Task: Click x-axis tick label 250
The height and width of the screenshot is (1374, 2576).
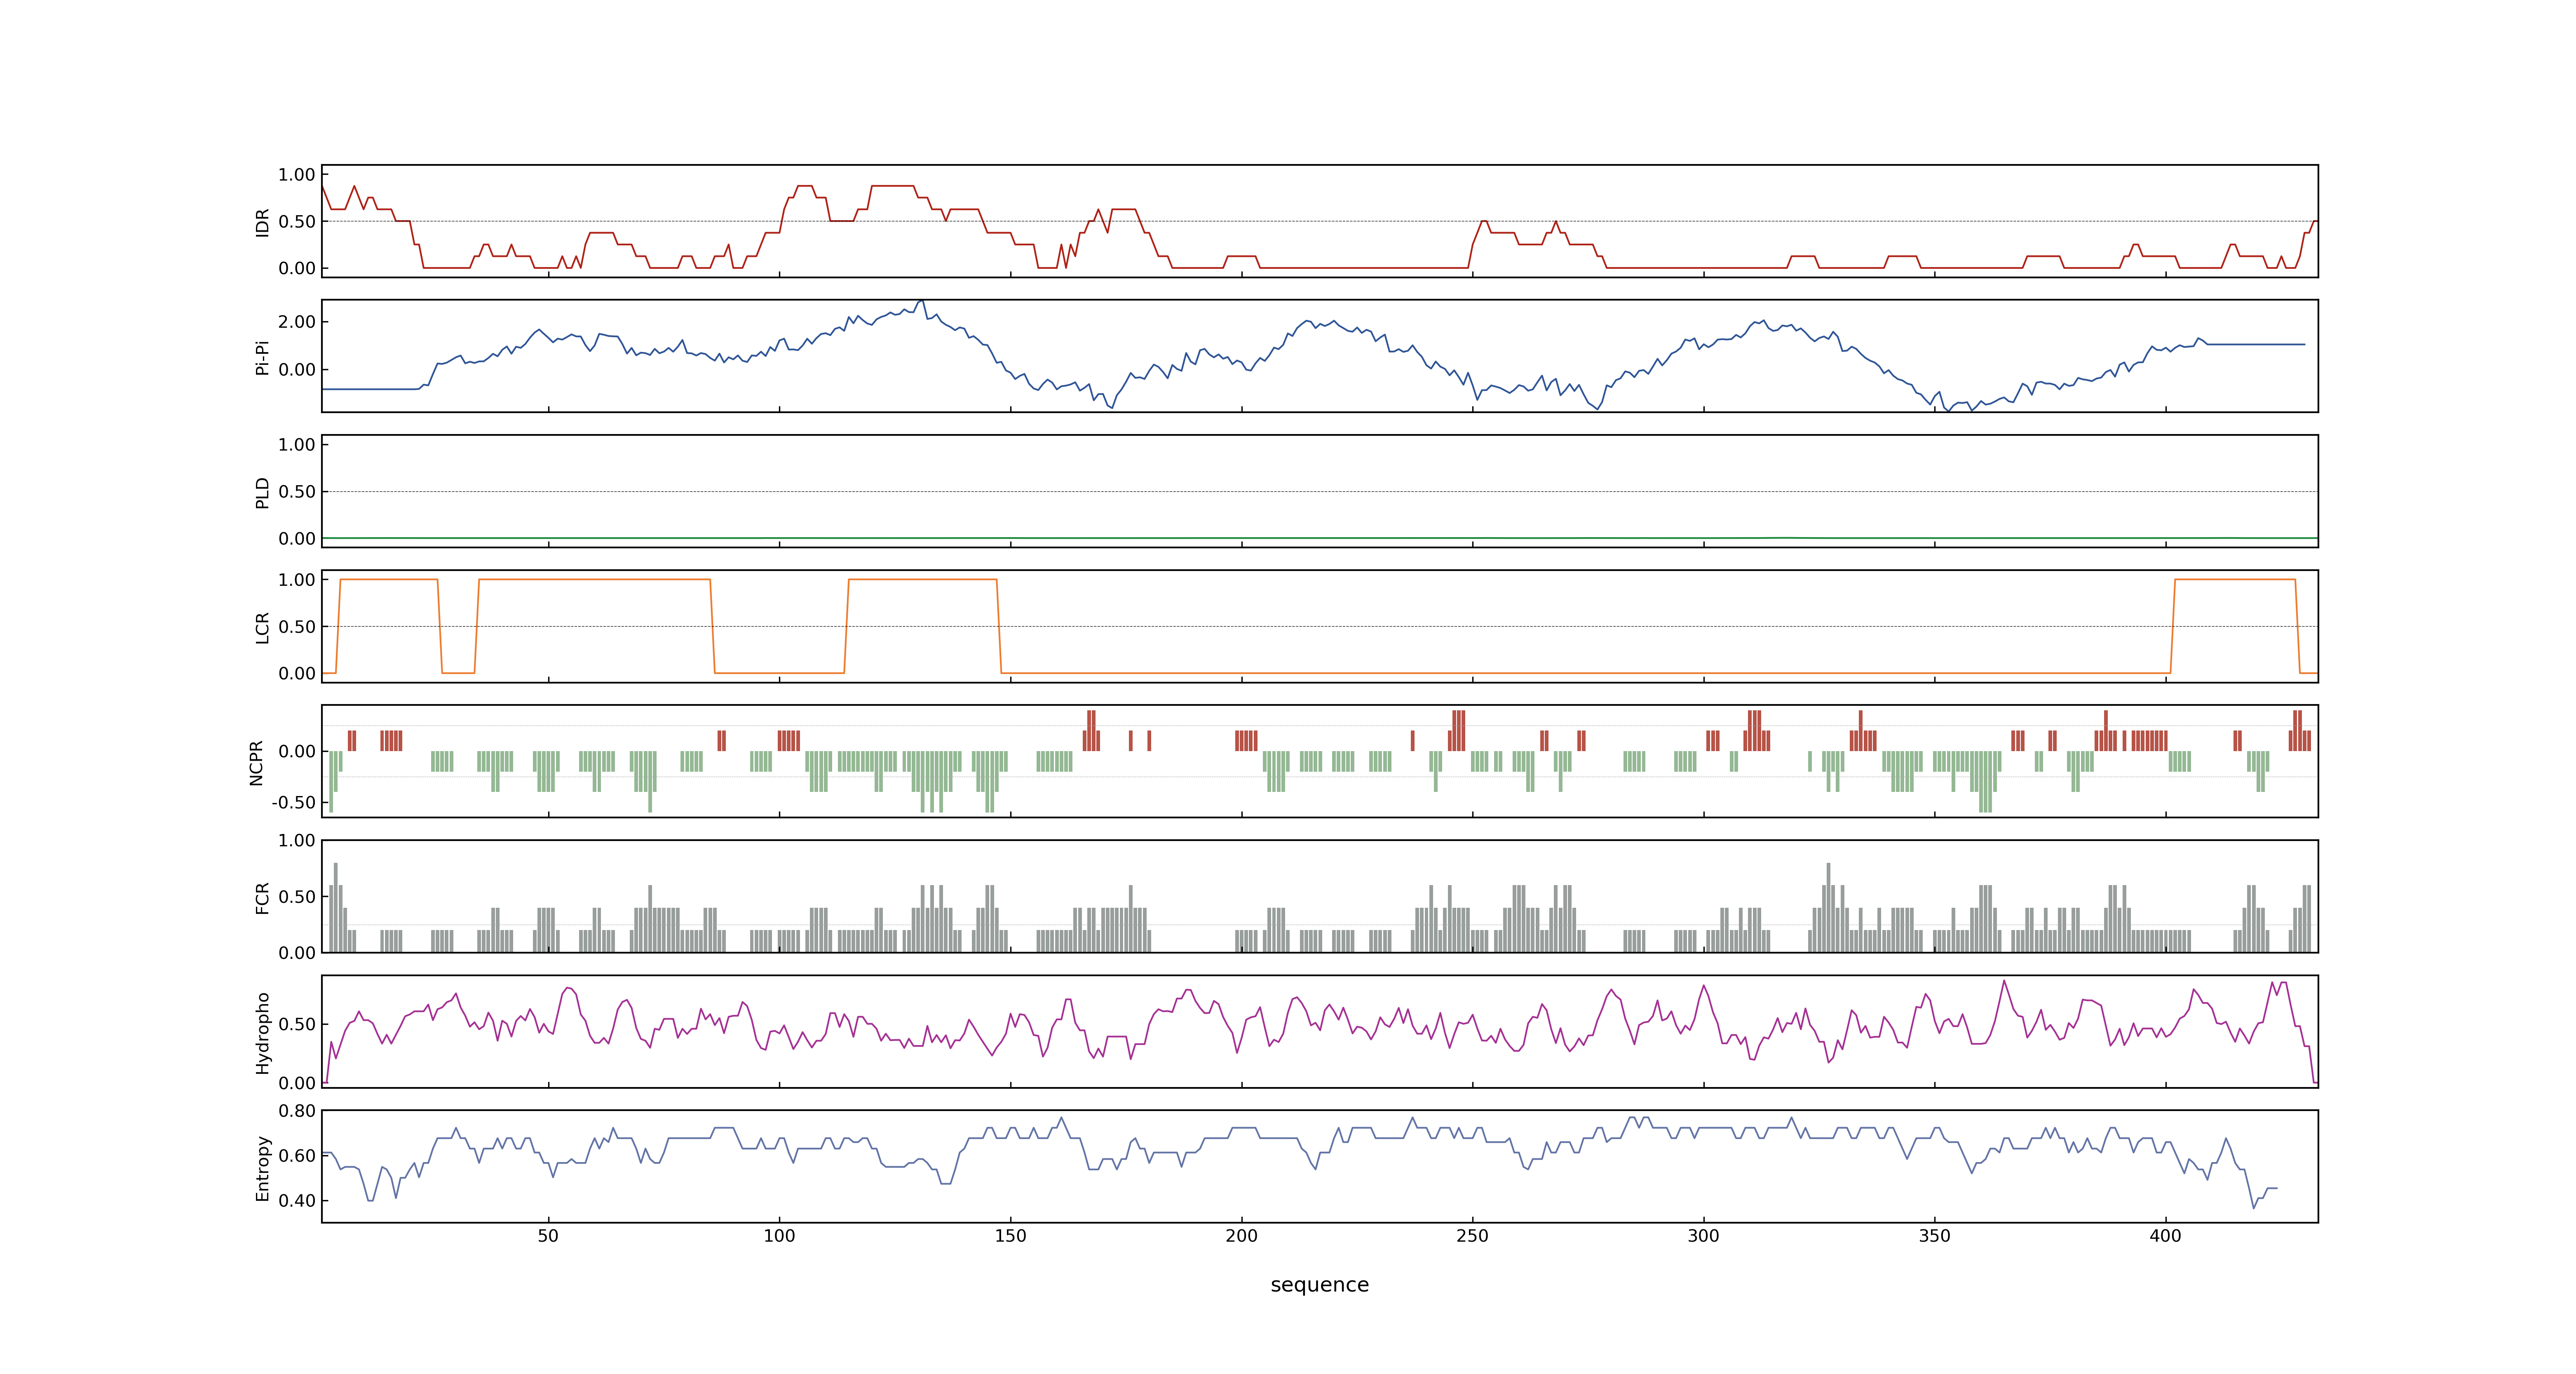Action: point(1472,1236)
